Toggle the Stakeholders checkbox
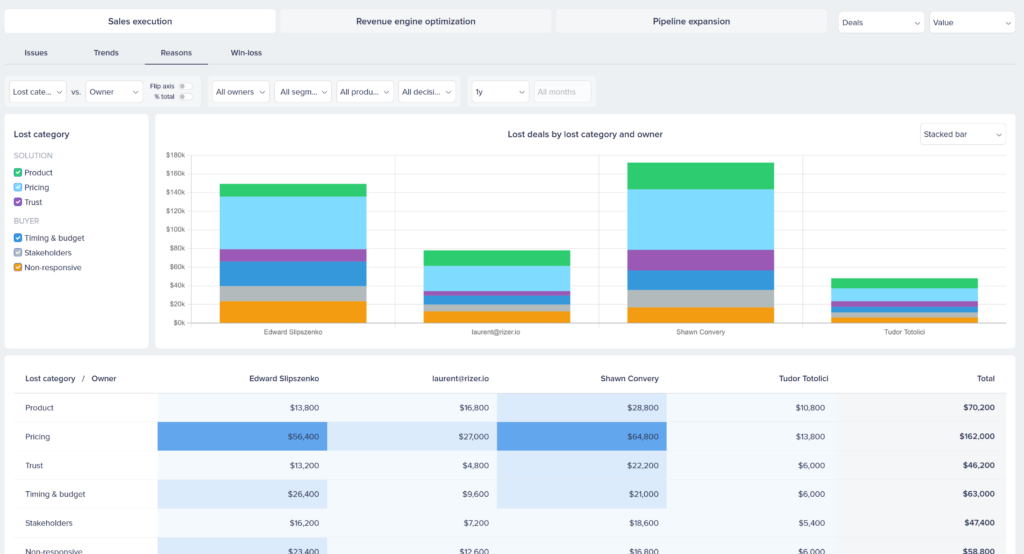1024x554 pixels. (18, 253)
